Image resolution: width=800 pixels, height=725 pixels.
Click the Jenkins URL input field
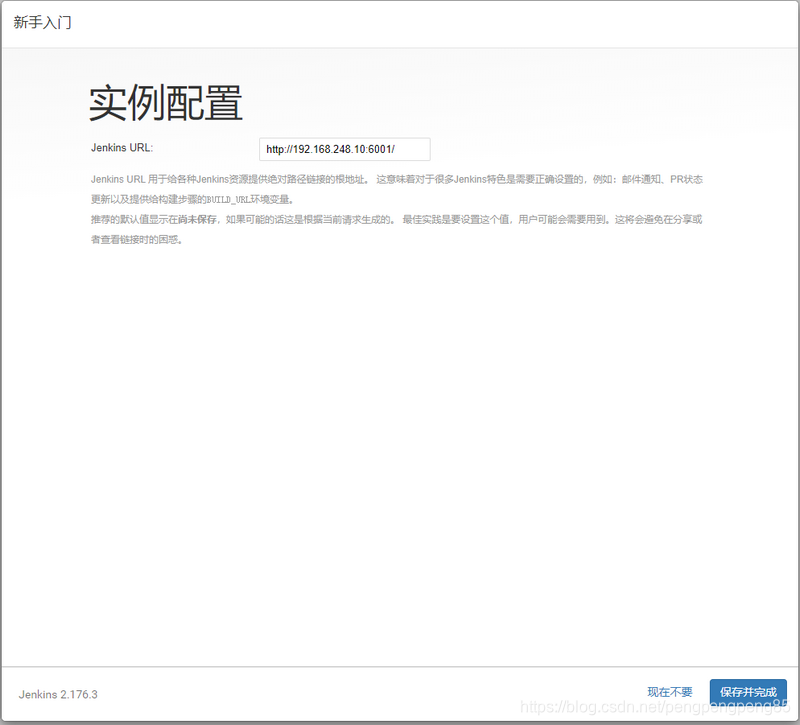coord(344,149)
